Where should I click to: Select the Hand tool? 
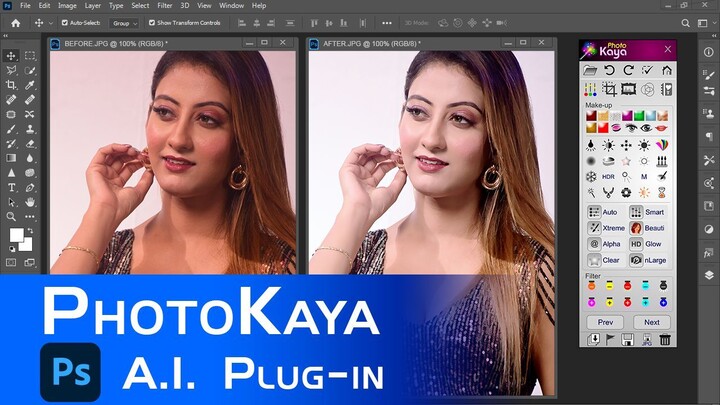tap(30, 202)
